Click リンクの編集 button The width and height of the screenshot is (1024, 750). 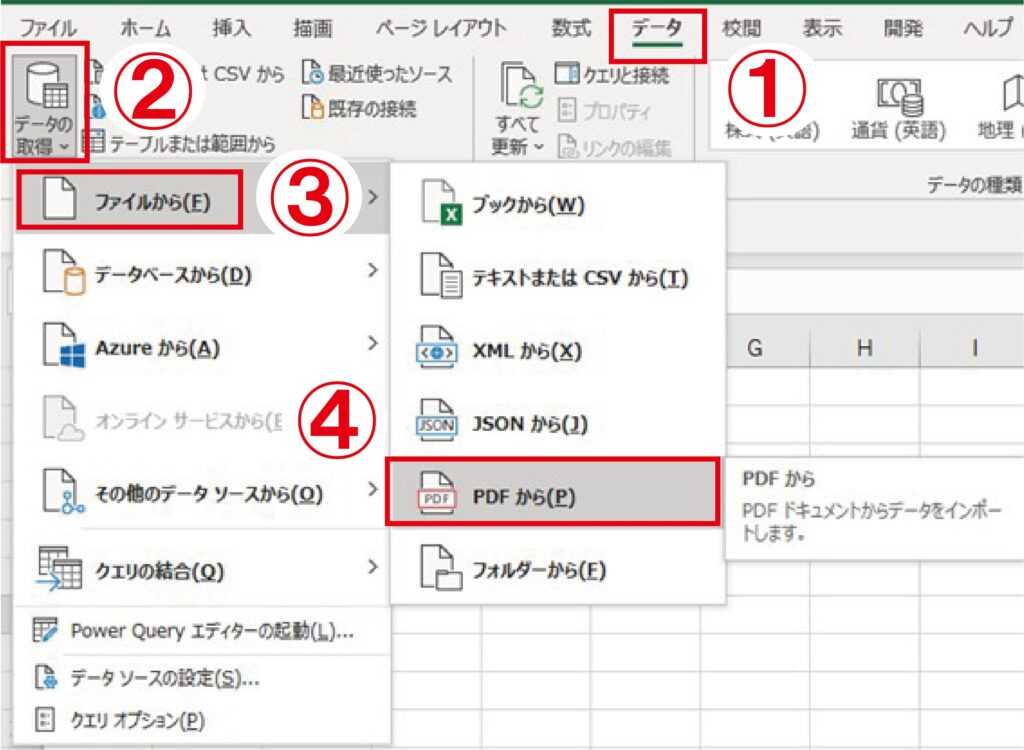(x=615, y=148)
